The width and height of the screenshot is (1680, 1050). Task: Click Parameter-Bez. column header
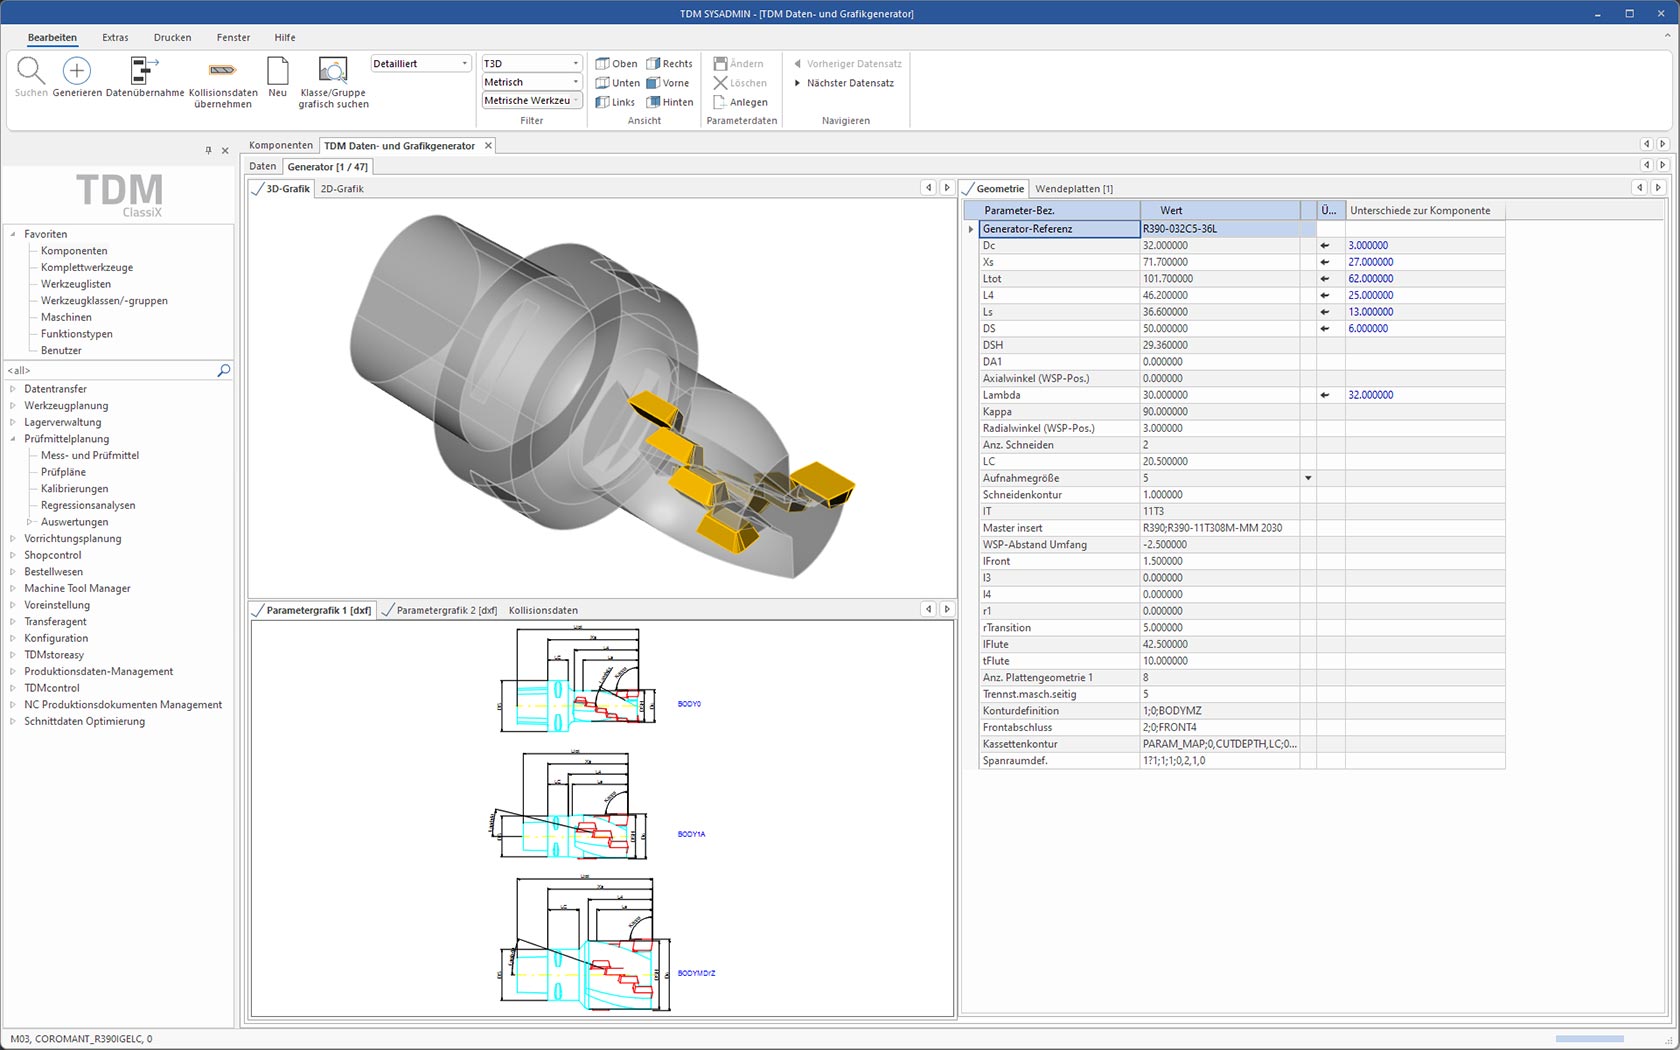tap(1052, 210)
